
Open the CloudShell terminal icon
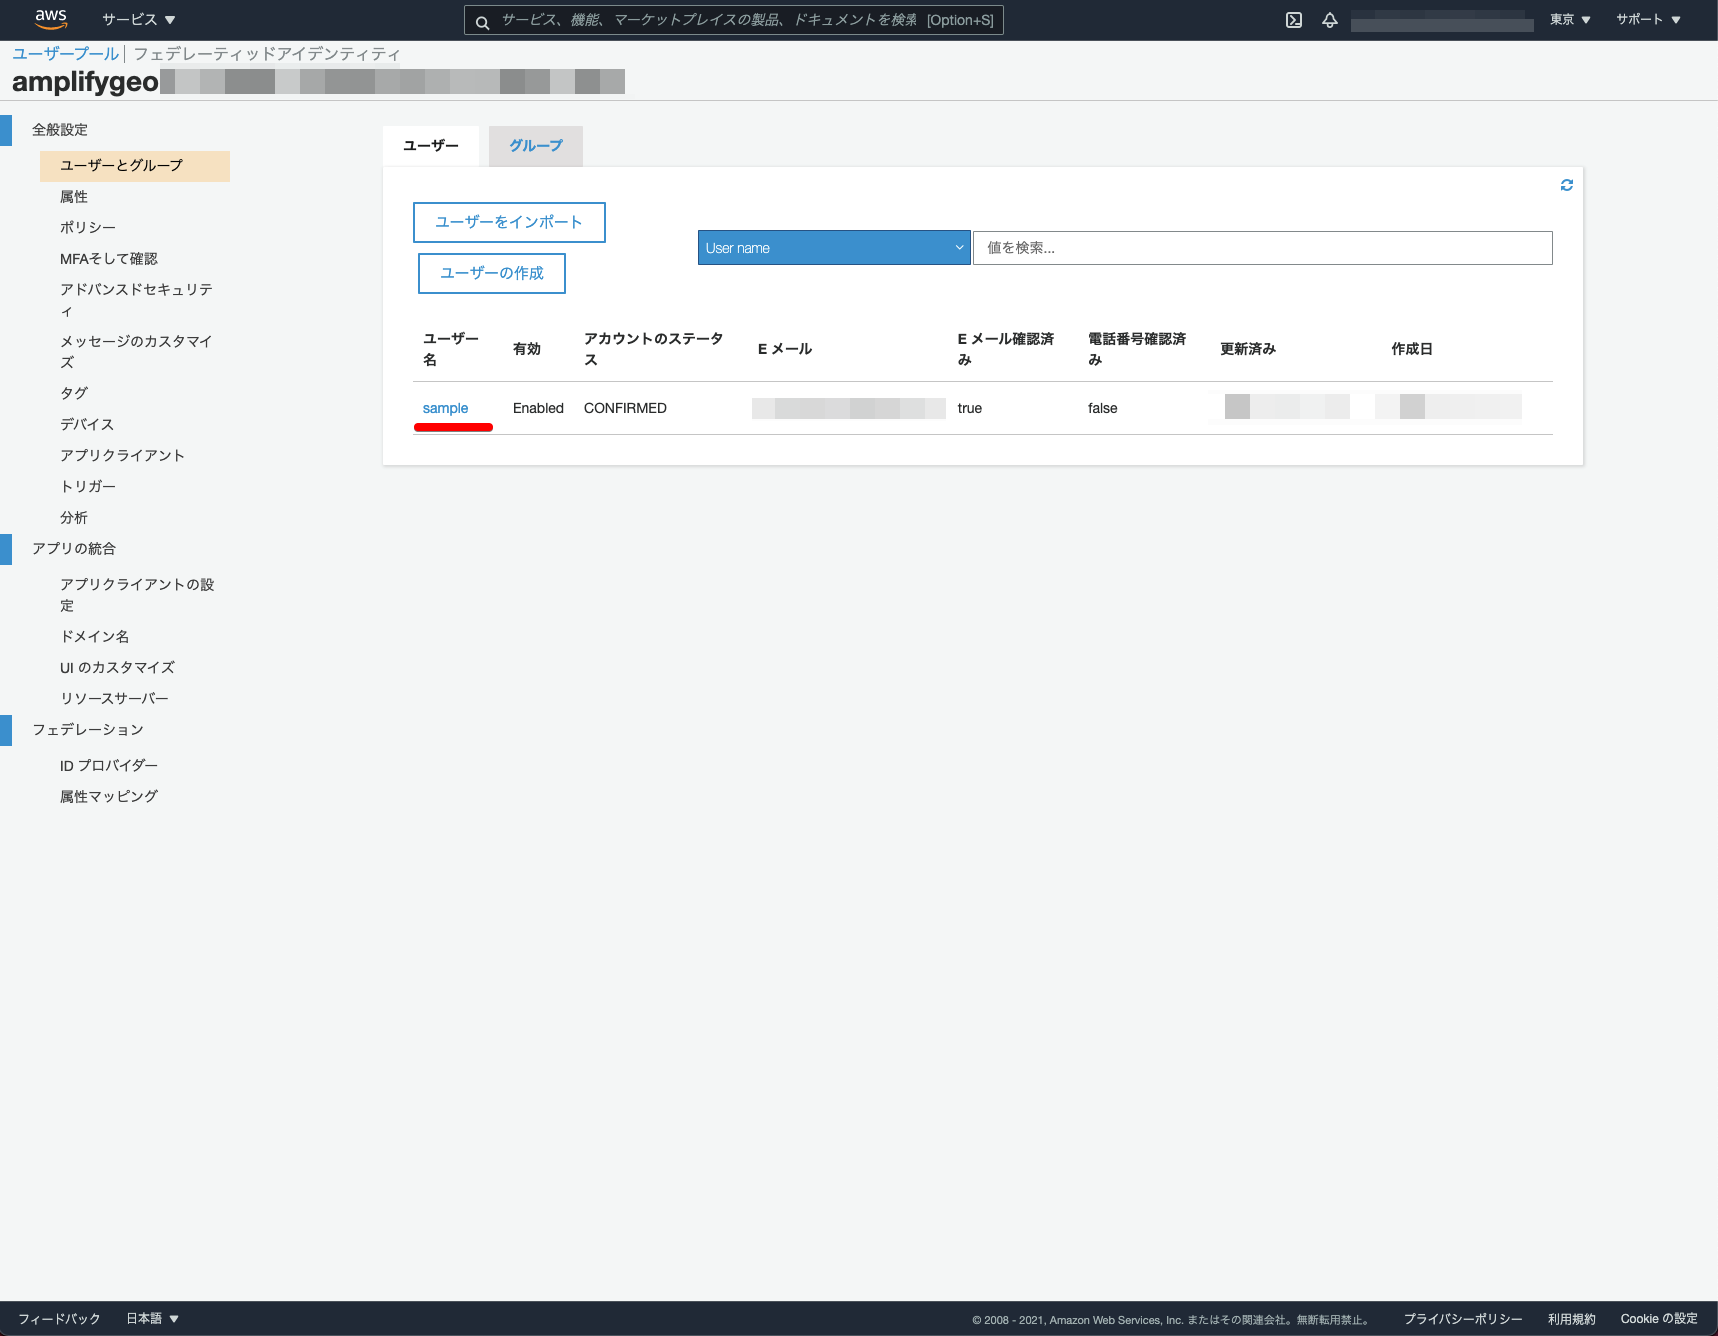1294,20
